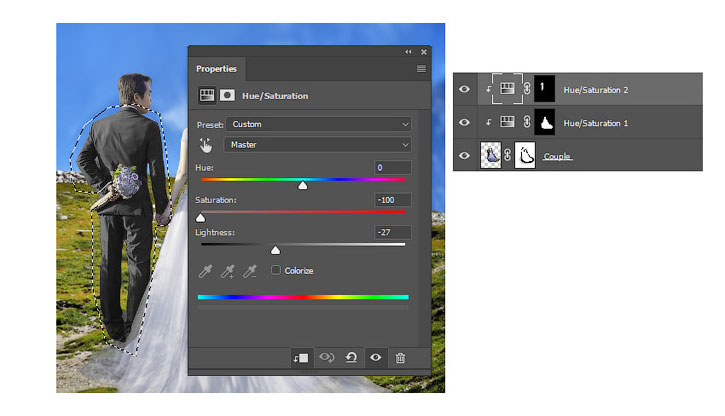Collapse the Properties panel double-arrow
The height and width of the screenshot is (416, 725).
click(x=408, y=52)
